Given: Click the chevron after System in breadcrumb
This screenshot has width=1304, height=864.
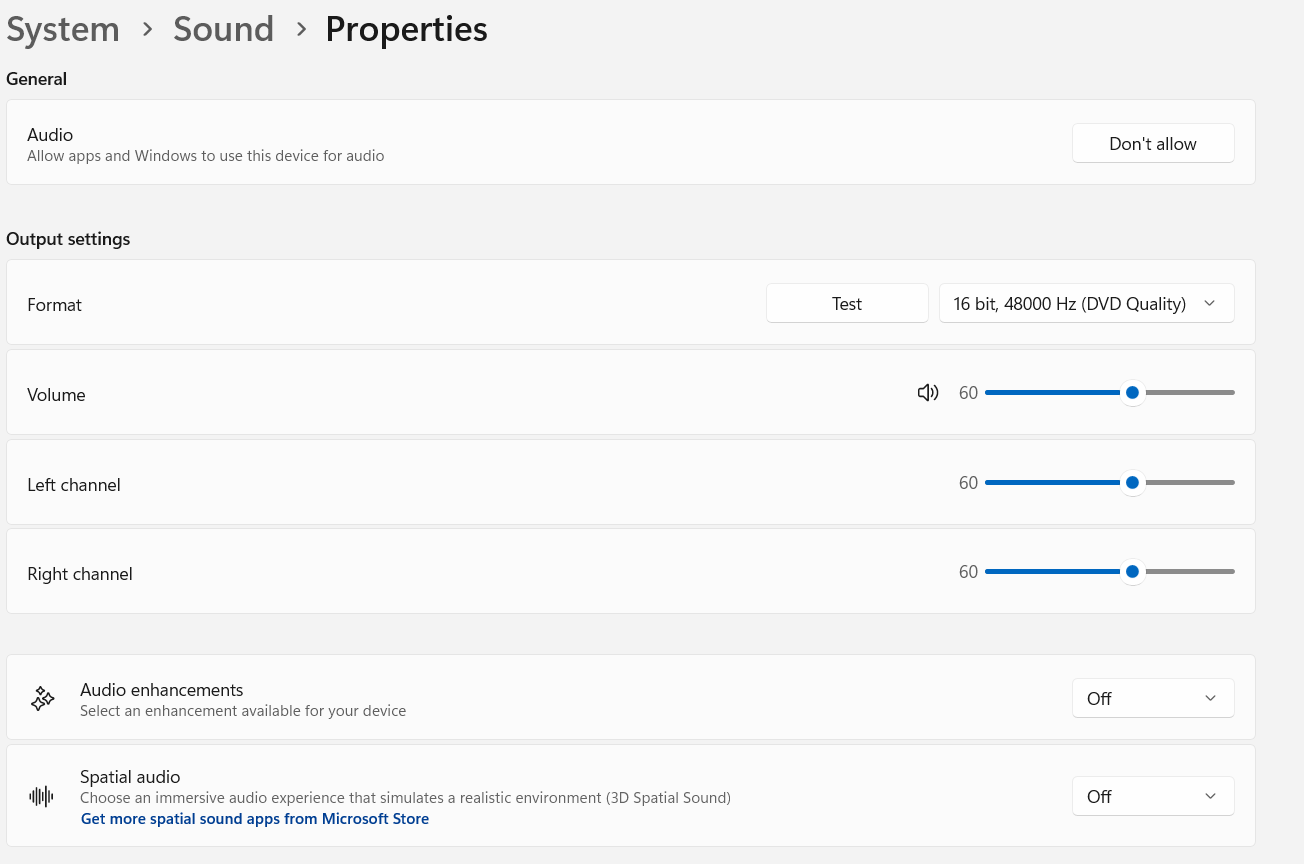Looking at the screenshot, I should tap(147, 30).
